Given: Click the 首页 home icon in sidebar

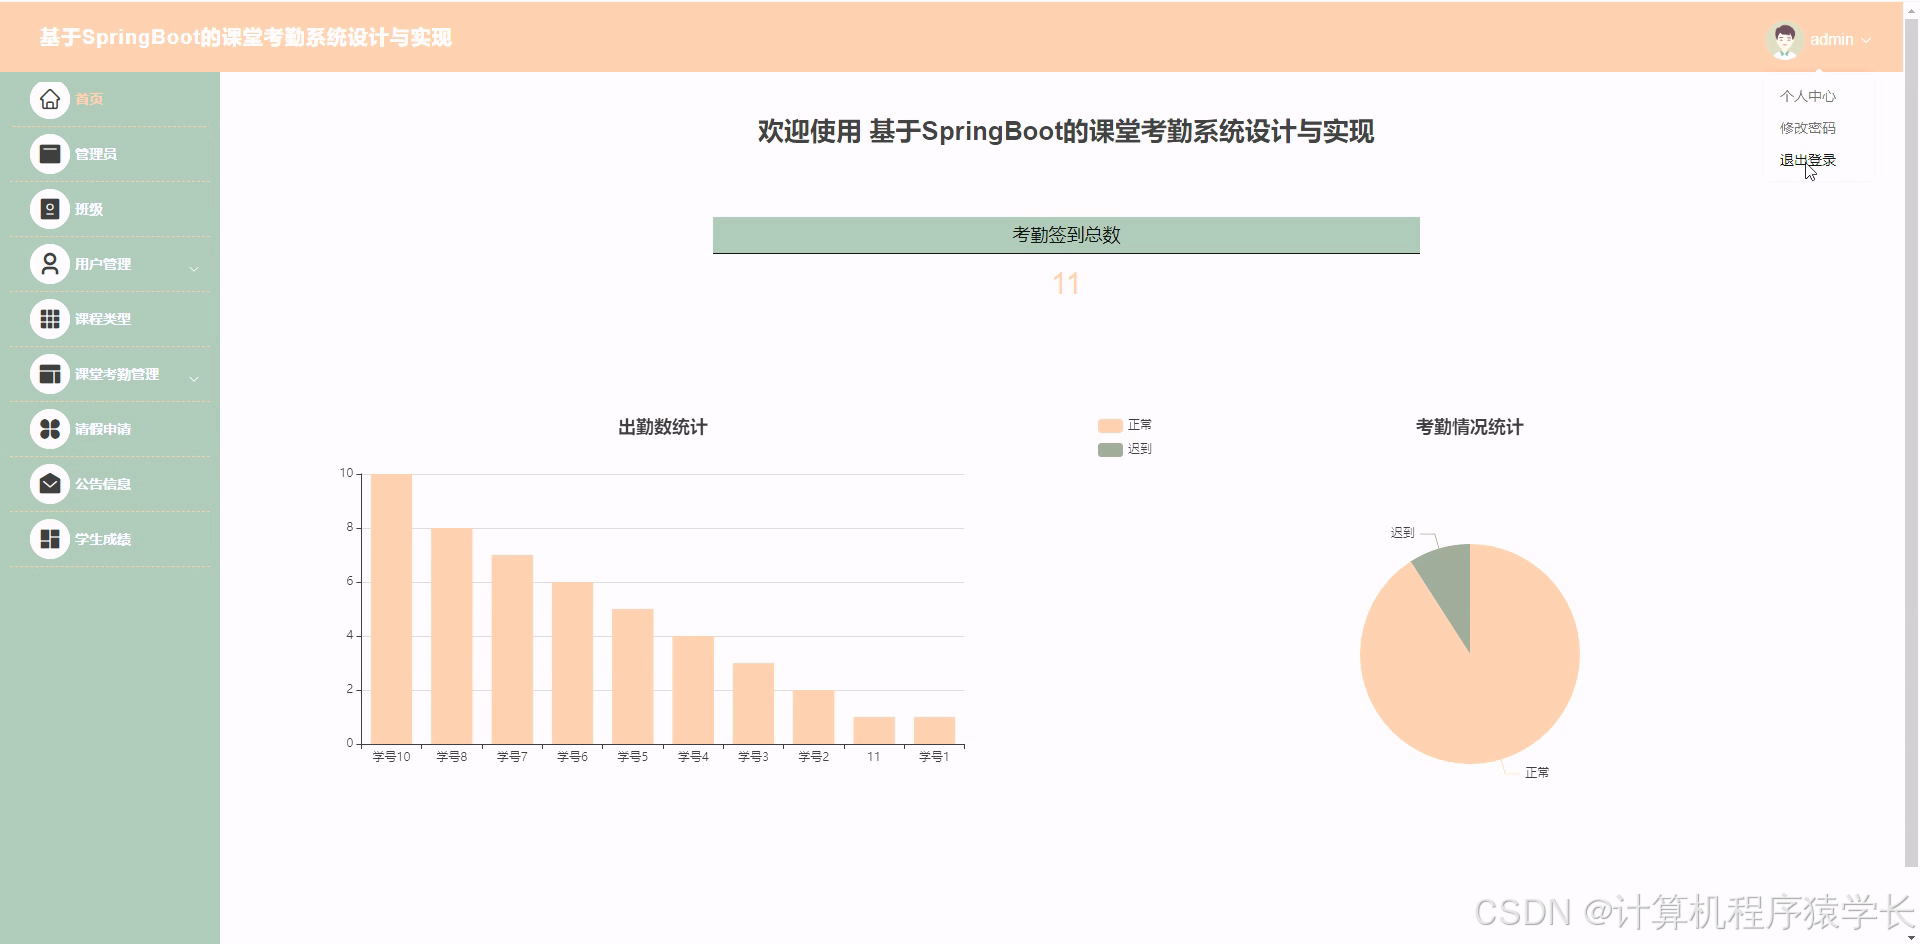Looking at the screenshot, I should (x=49, y=99).
